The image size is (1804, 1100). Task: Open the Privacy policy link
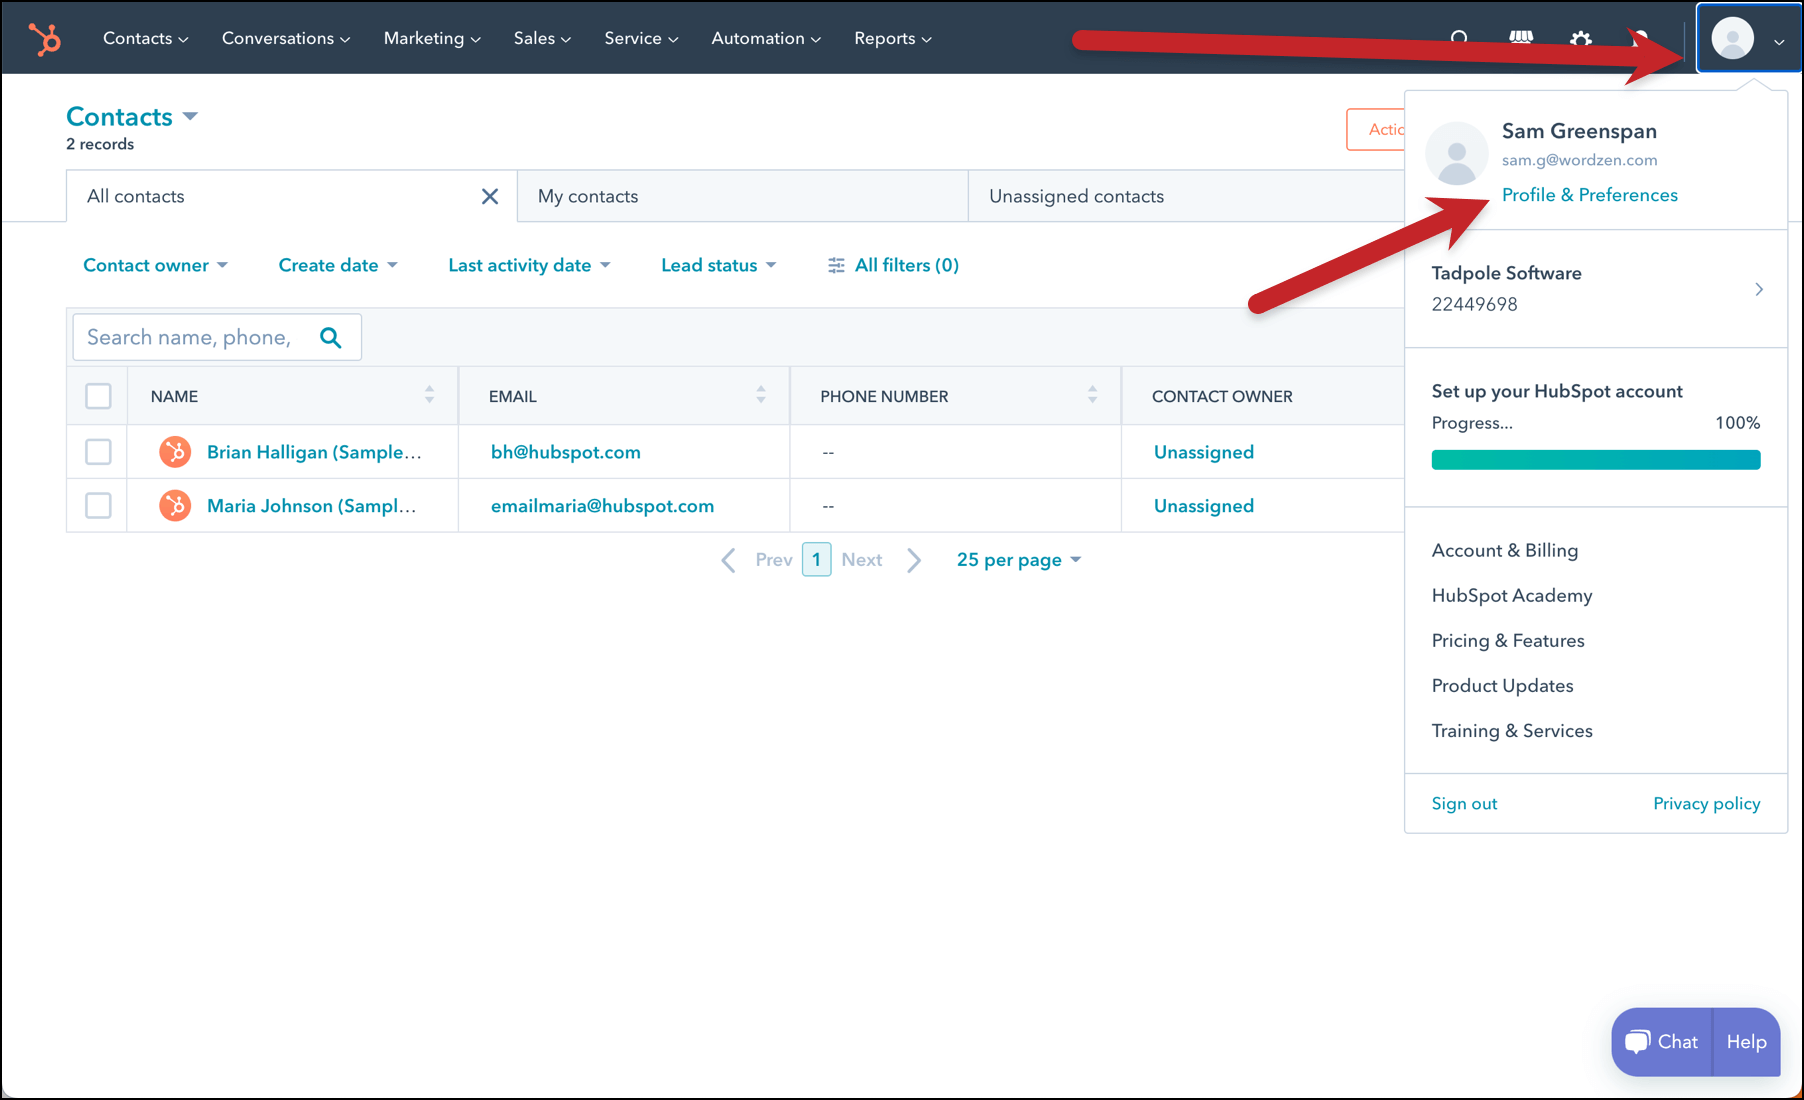[1707, 803]
